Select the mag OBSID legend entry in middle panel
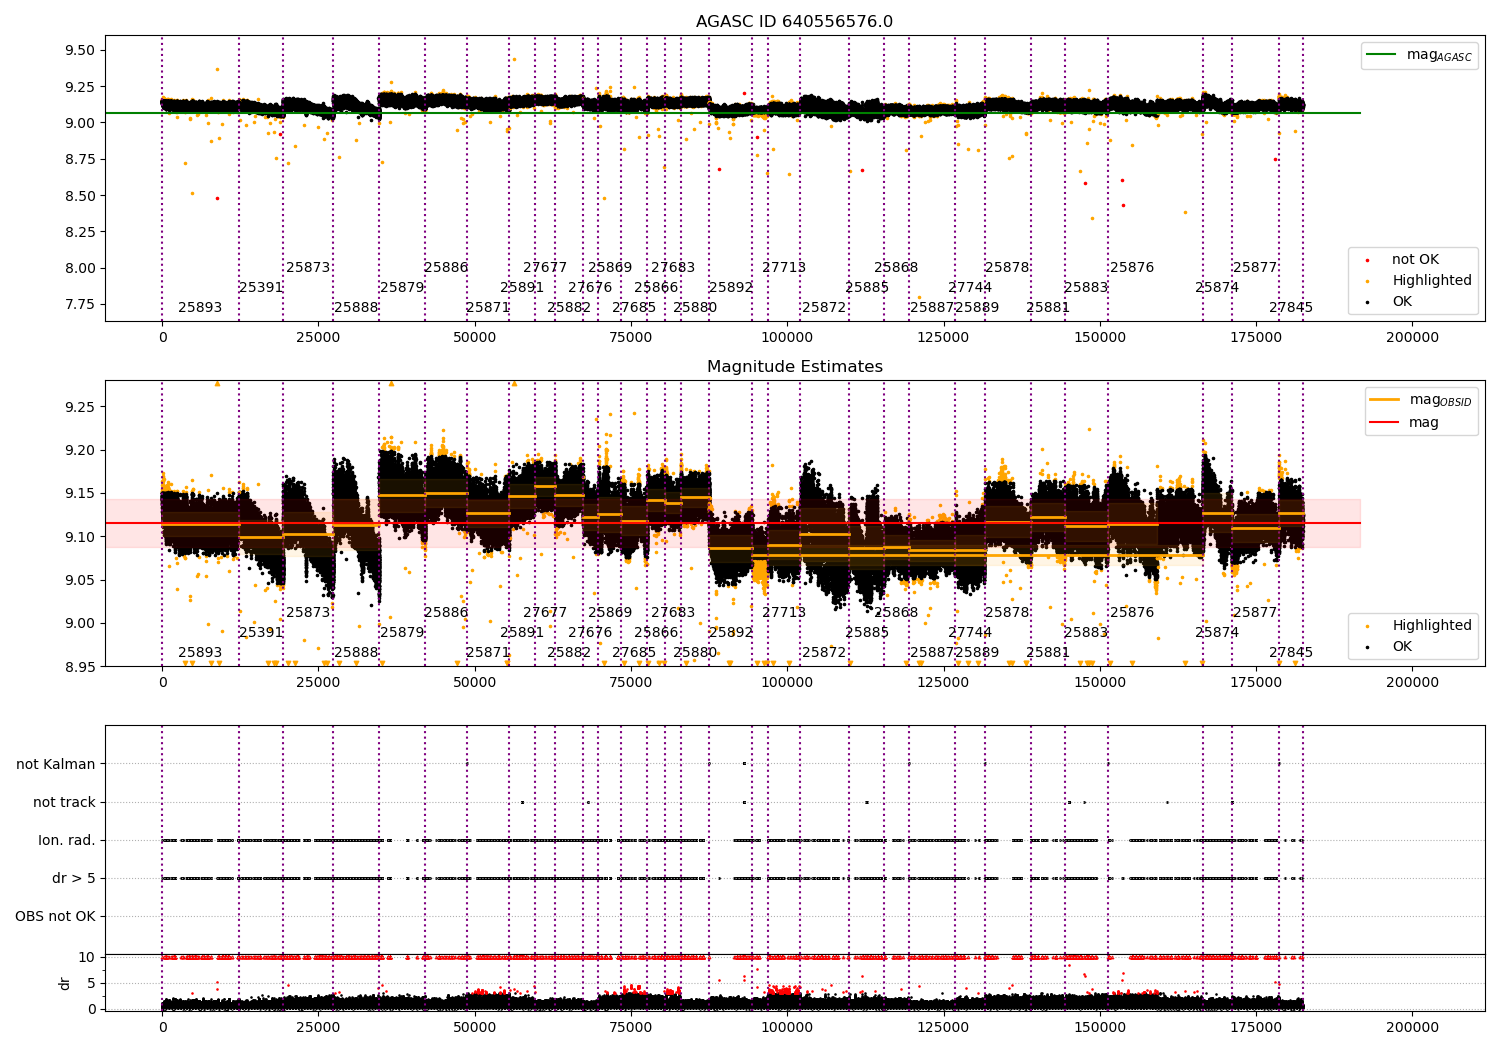This screenshot has width=1500, height=1050. [x=1422, y=400]
